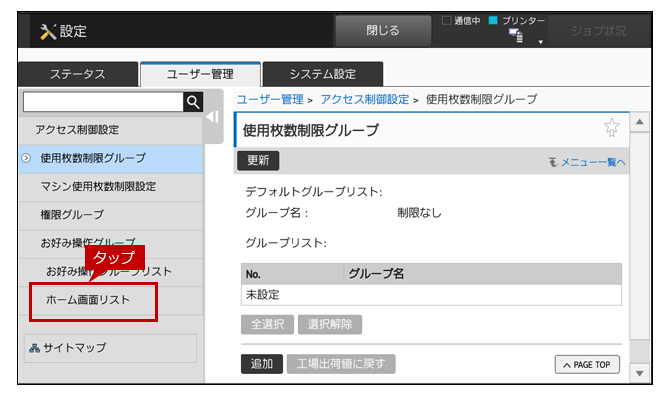Click ユーザー管理 breadcrumb link
The image size is (670, 396).
coord(270,100)
